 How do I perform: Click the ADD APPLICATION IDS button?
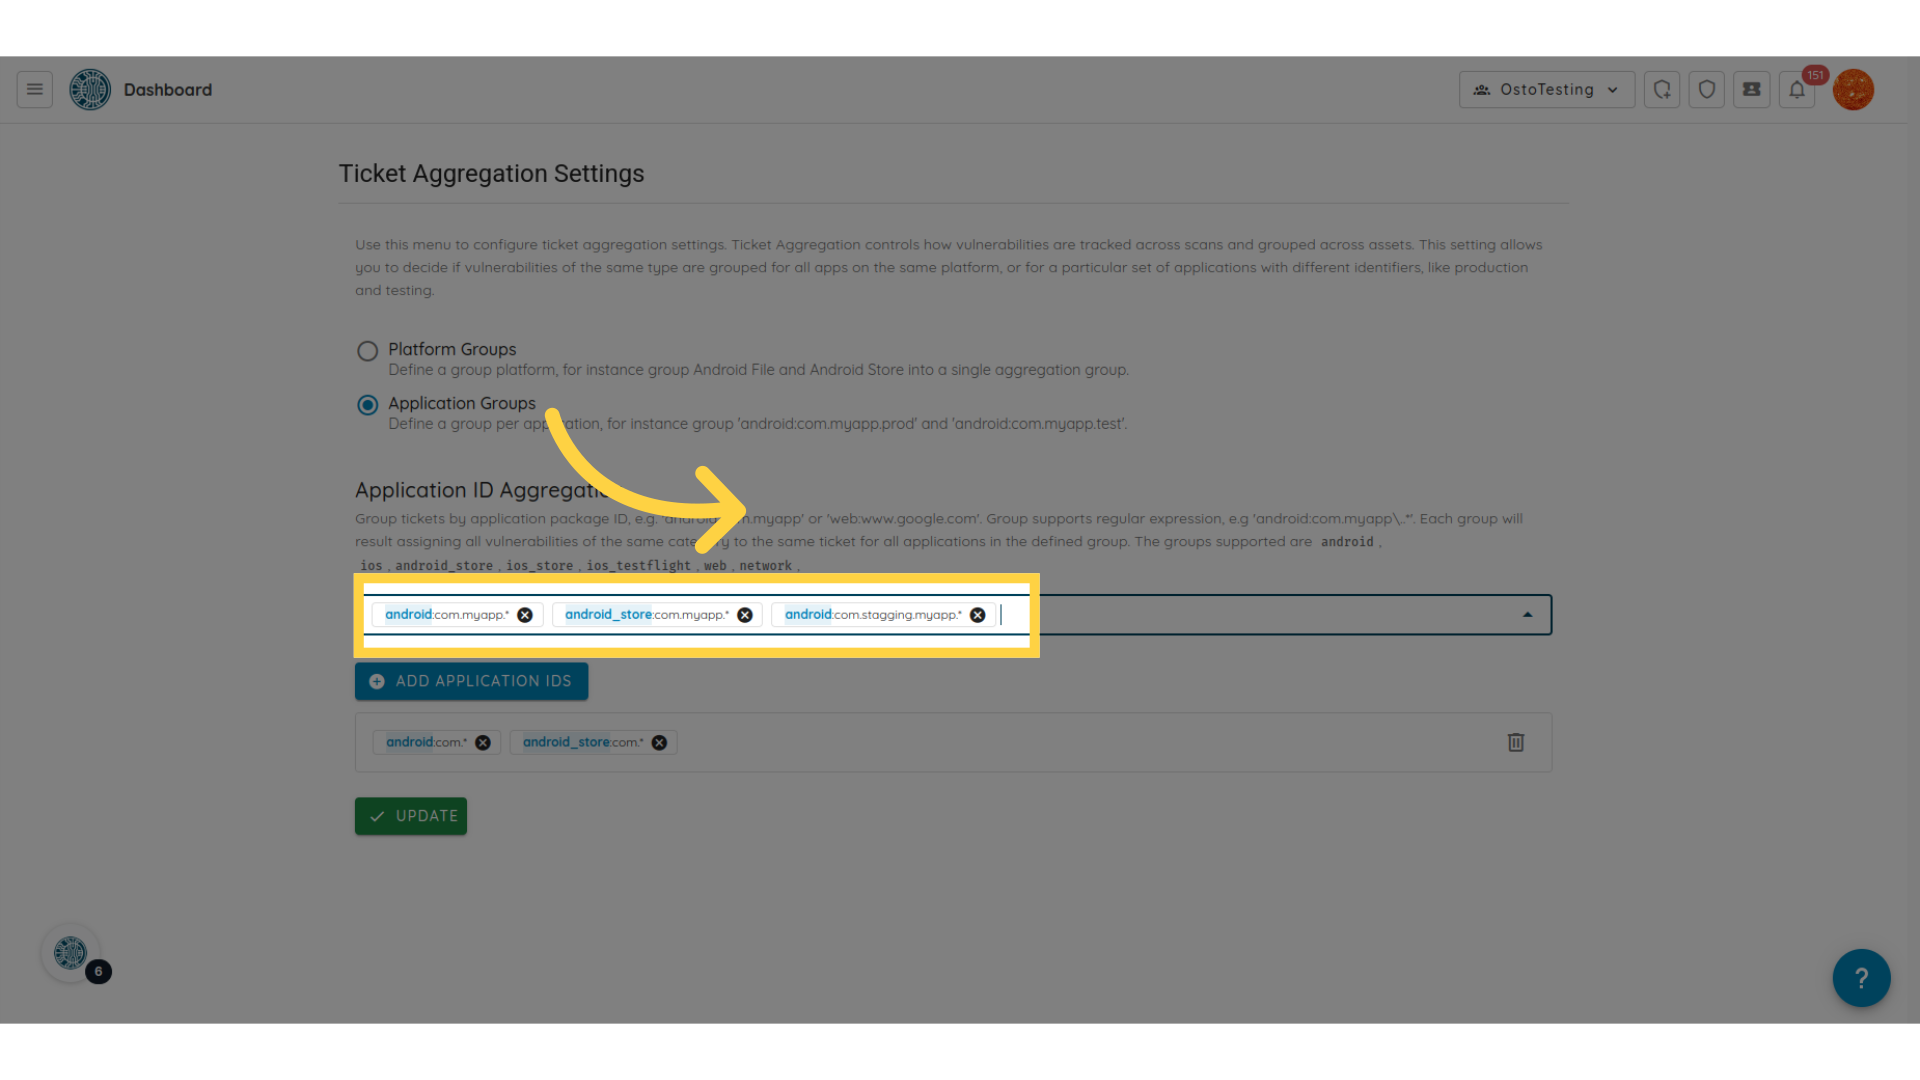[471, 681]
